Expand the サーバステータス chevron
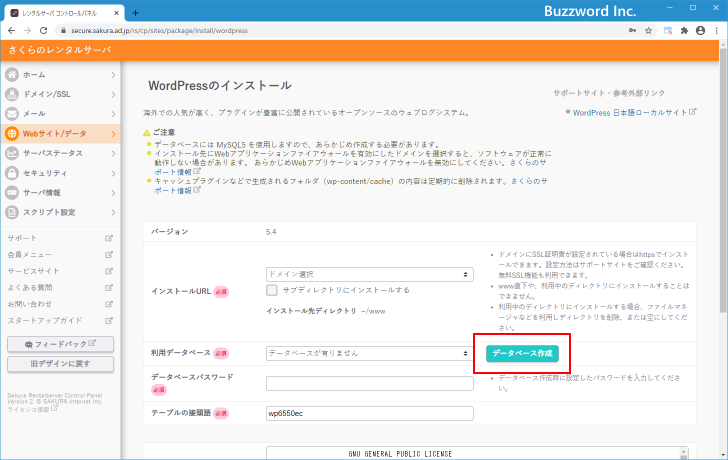Viewport: 728px width, 460px height. [x=113, y=153]
